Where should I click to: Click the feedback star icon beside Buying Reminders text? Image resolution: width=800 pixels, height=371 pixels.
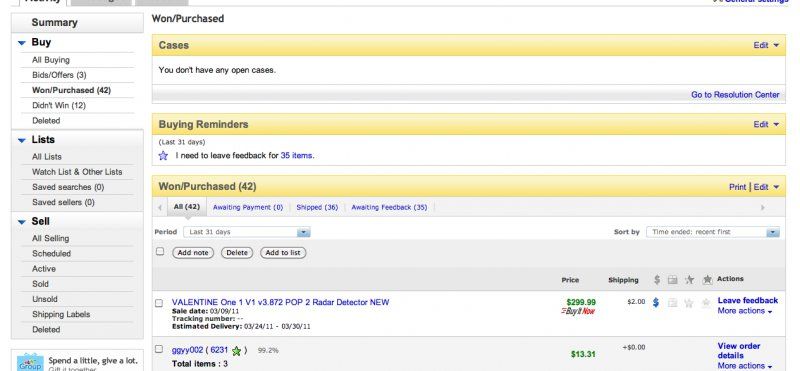point(163,156)
